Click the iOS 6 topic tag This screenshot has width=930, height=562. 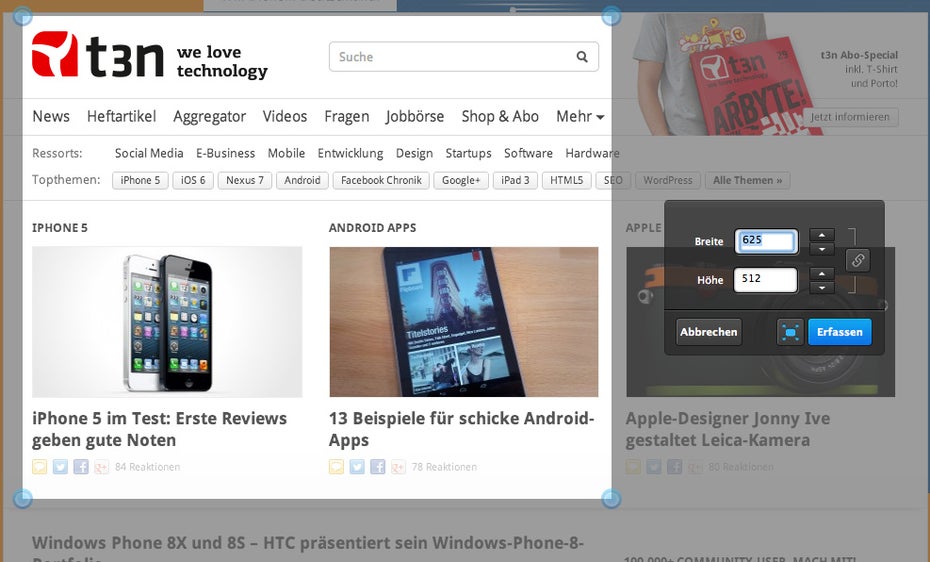pyautogui.click(x=193, y=180)
